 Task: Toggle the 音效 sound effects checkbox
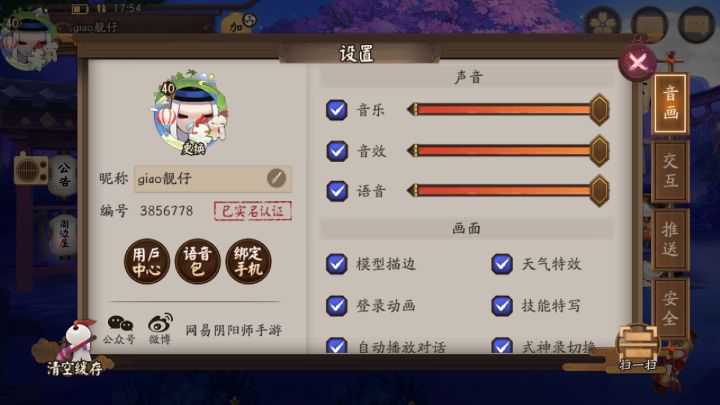tap(337, 151)
